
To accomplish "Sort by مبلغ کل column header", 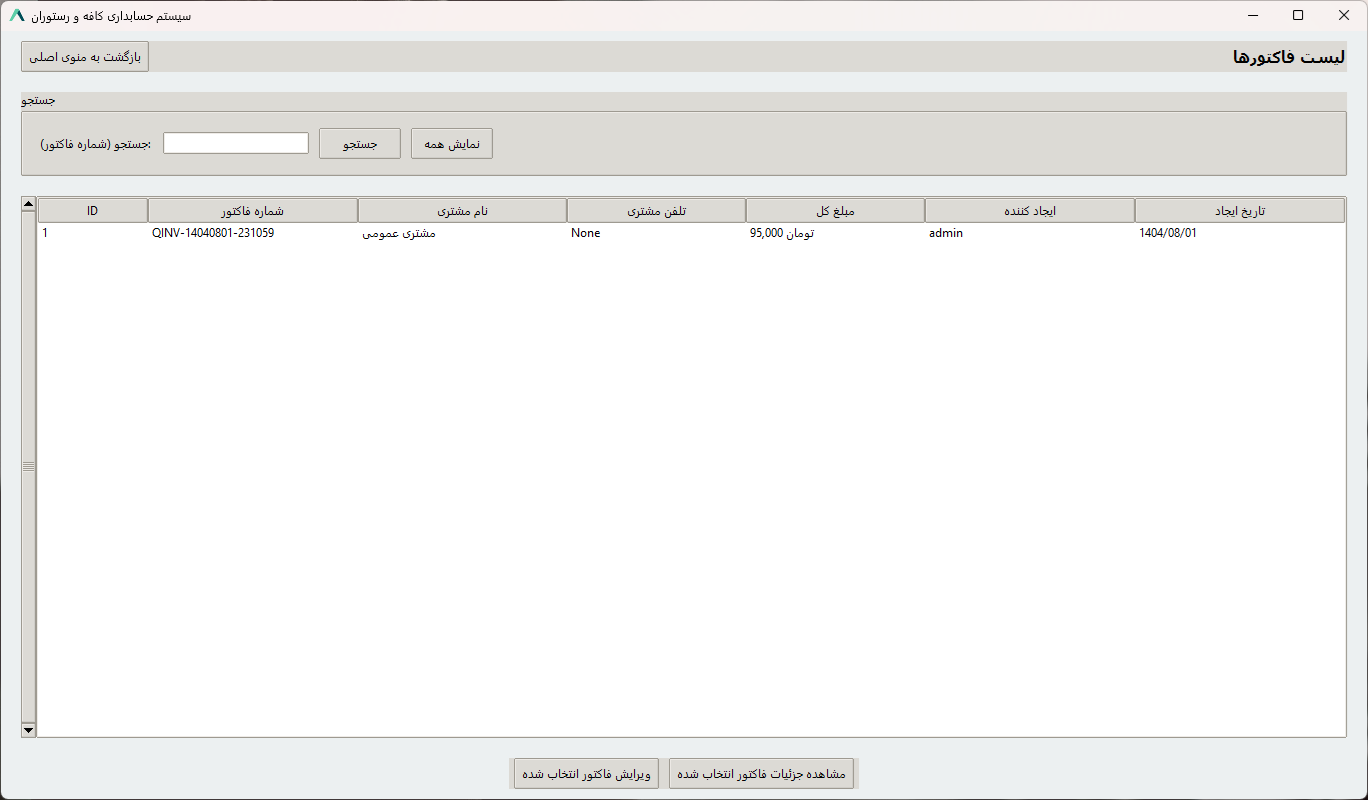I will 835,210.
